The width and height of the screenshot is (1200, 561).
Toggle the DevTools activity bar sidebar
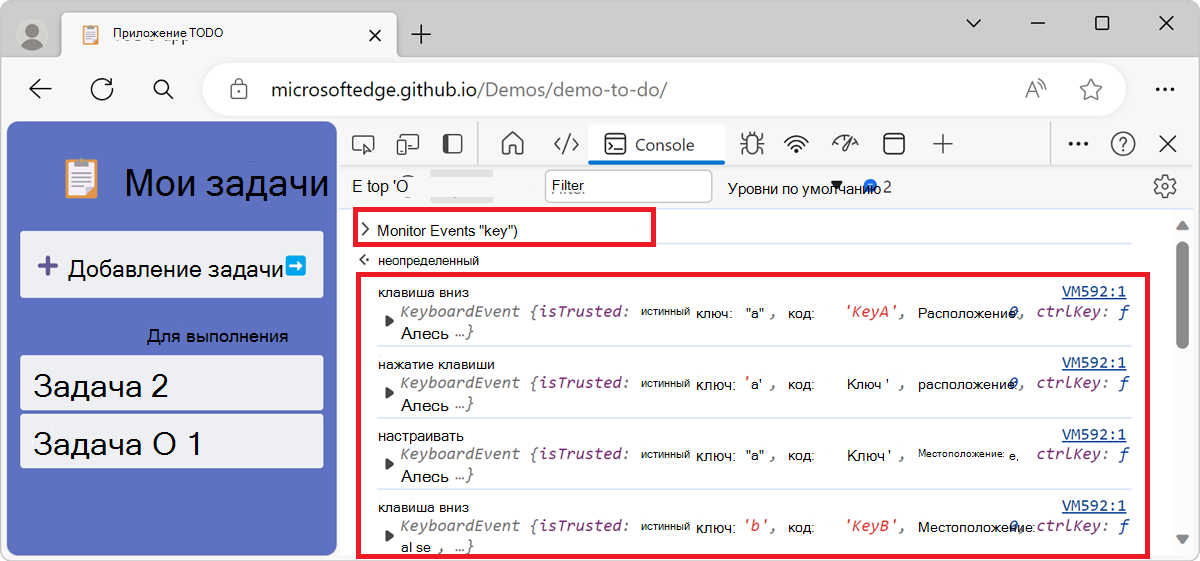point(453,145)
